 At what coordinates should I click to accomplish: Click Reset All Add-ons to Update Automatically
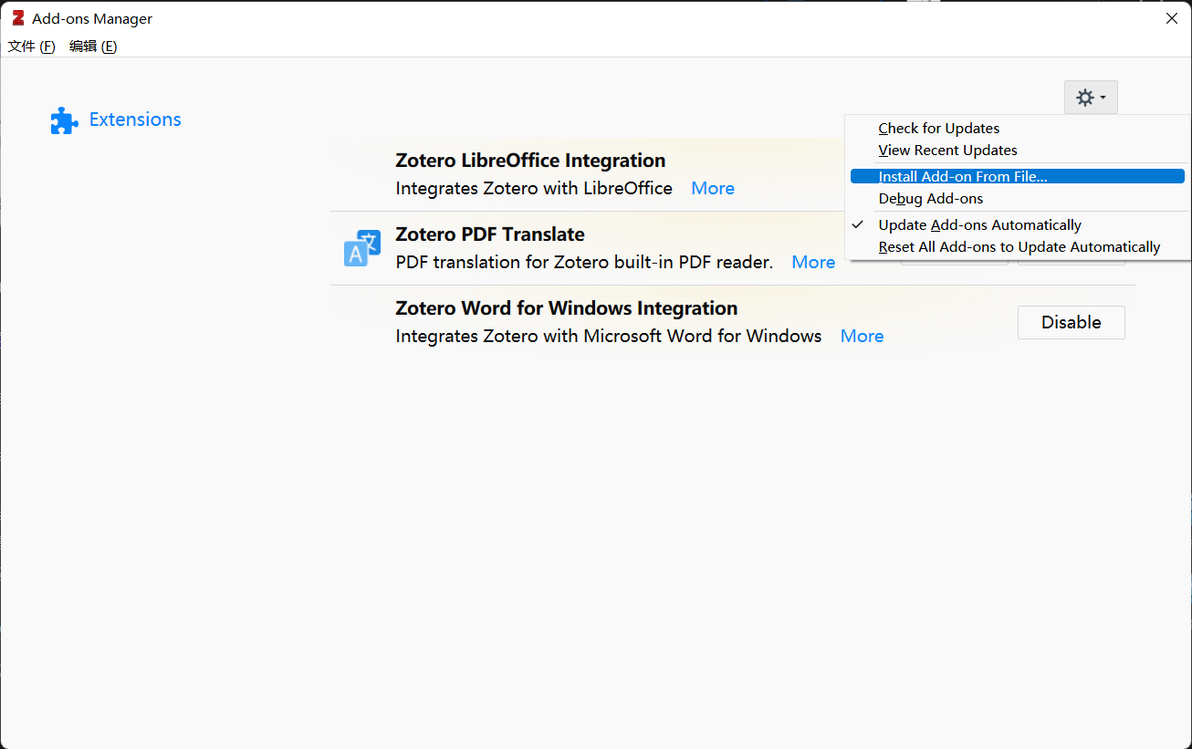[x=1019, y=247]
